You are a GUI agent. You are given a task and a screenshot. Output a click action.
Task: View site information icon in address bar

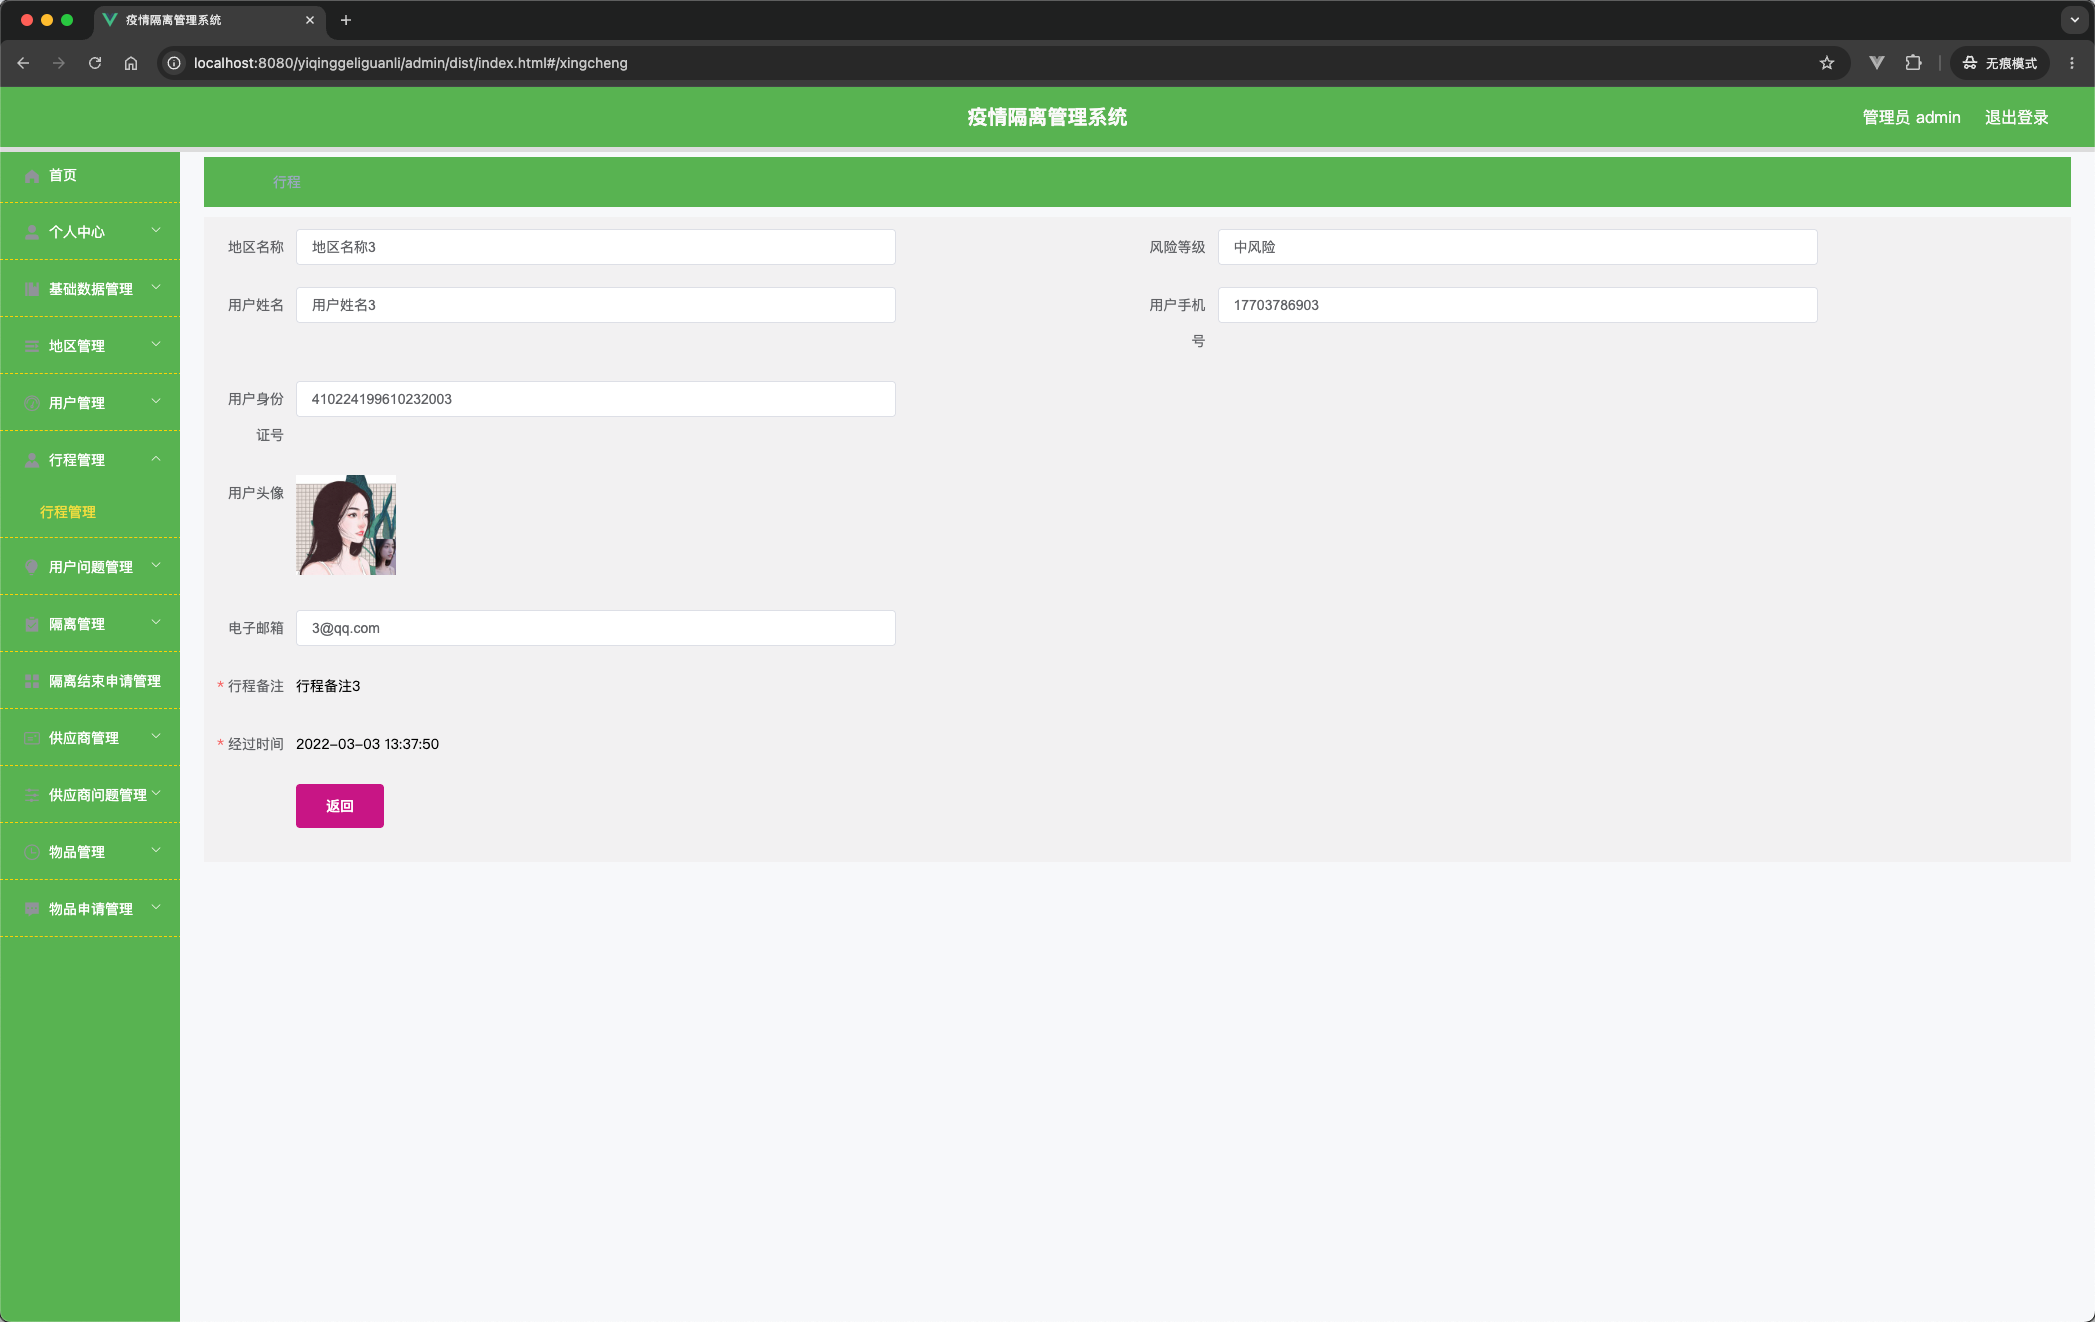pos(174,63)
